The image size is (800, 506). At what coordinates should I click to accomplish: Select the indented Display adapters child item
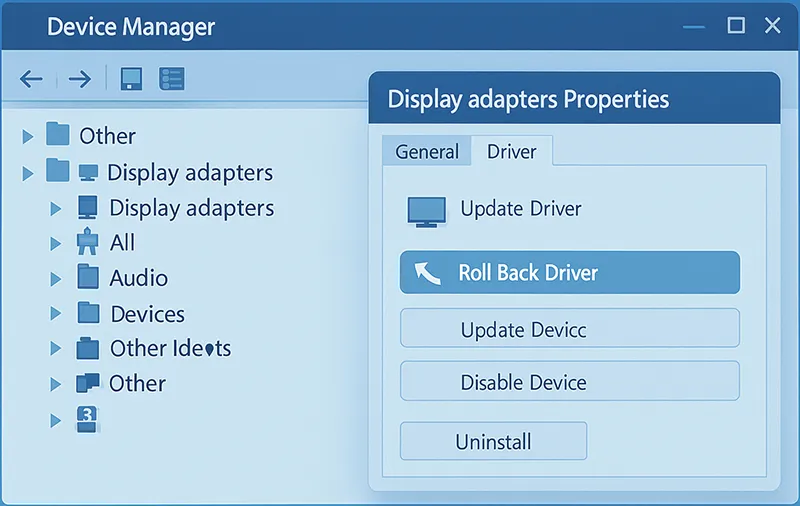[191, 208]
